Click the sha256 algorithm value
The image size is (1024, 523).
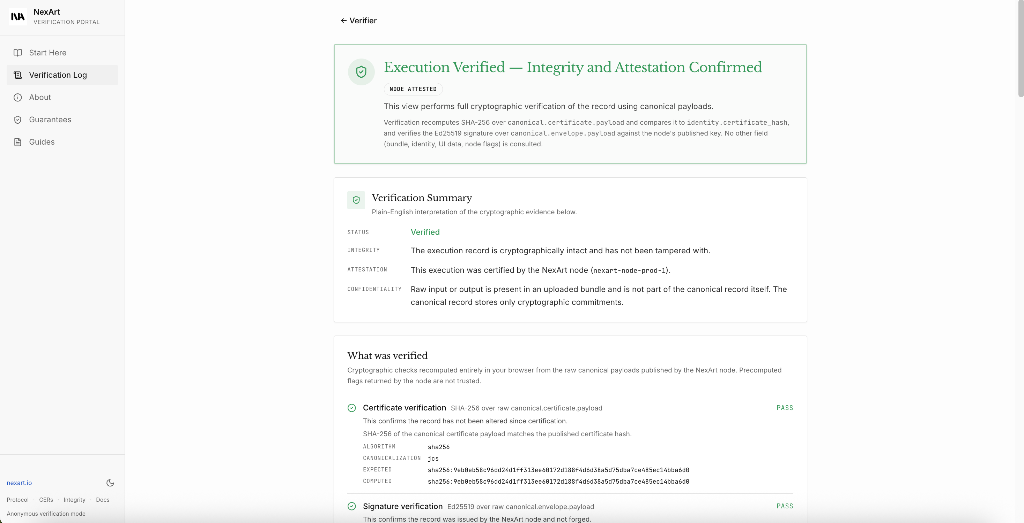tap(438, 447)
